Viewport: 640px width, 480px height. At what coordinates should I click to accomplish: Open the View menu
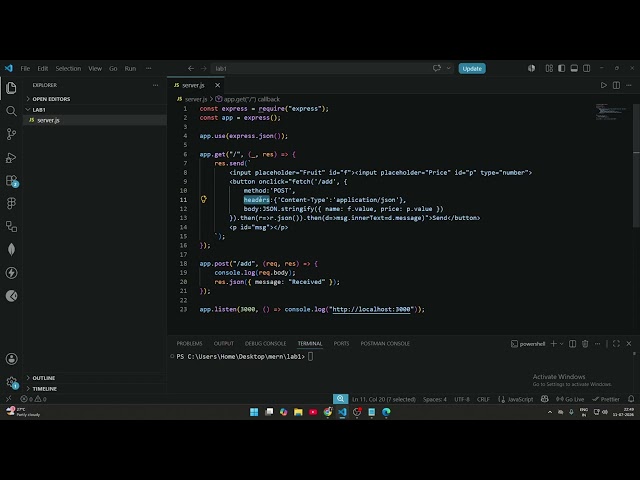pyautogui.click(x=95, y=68)
